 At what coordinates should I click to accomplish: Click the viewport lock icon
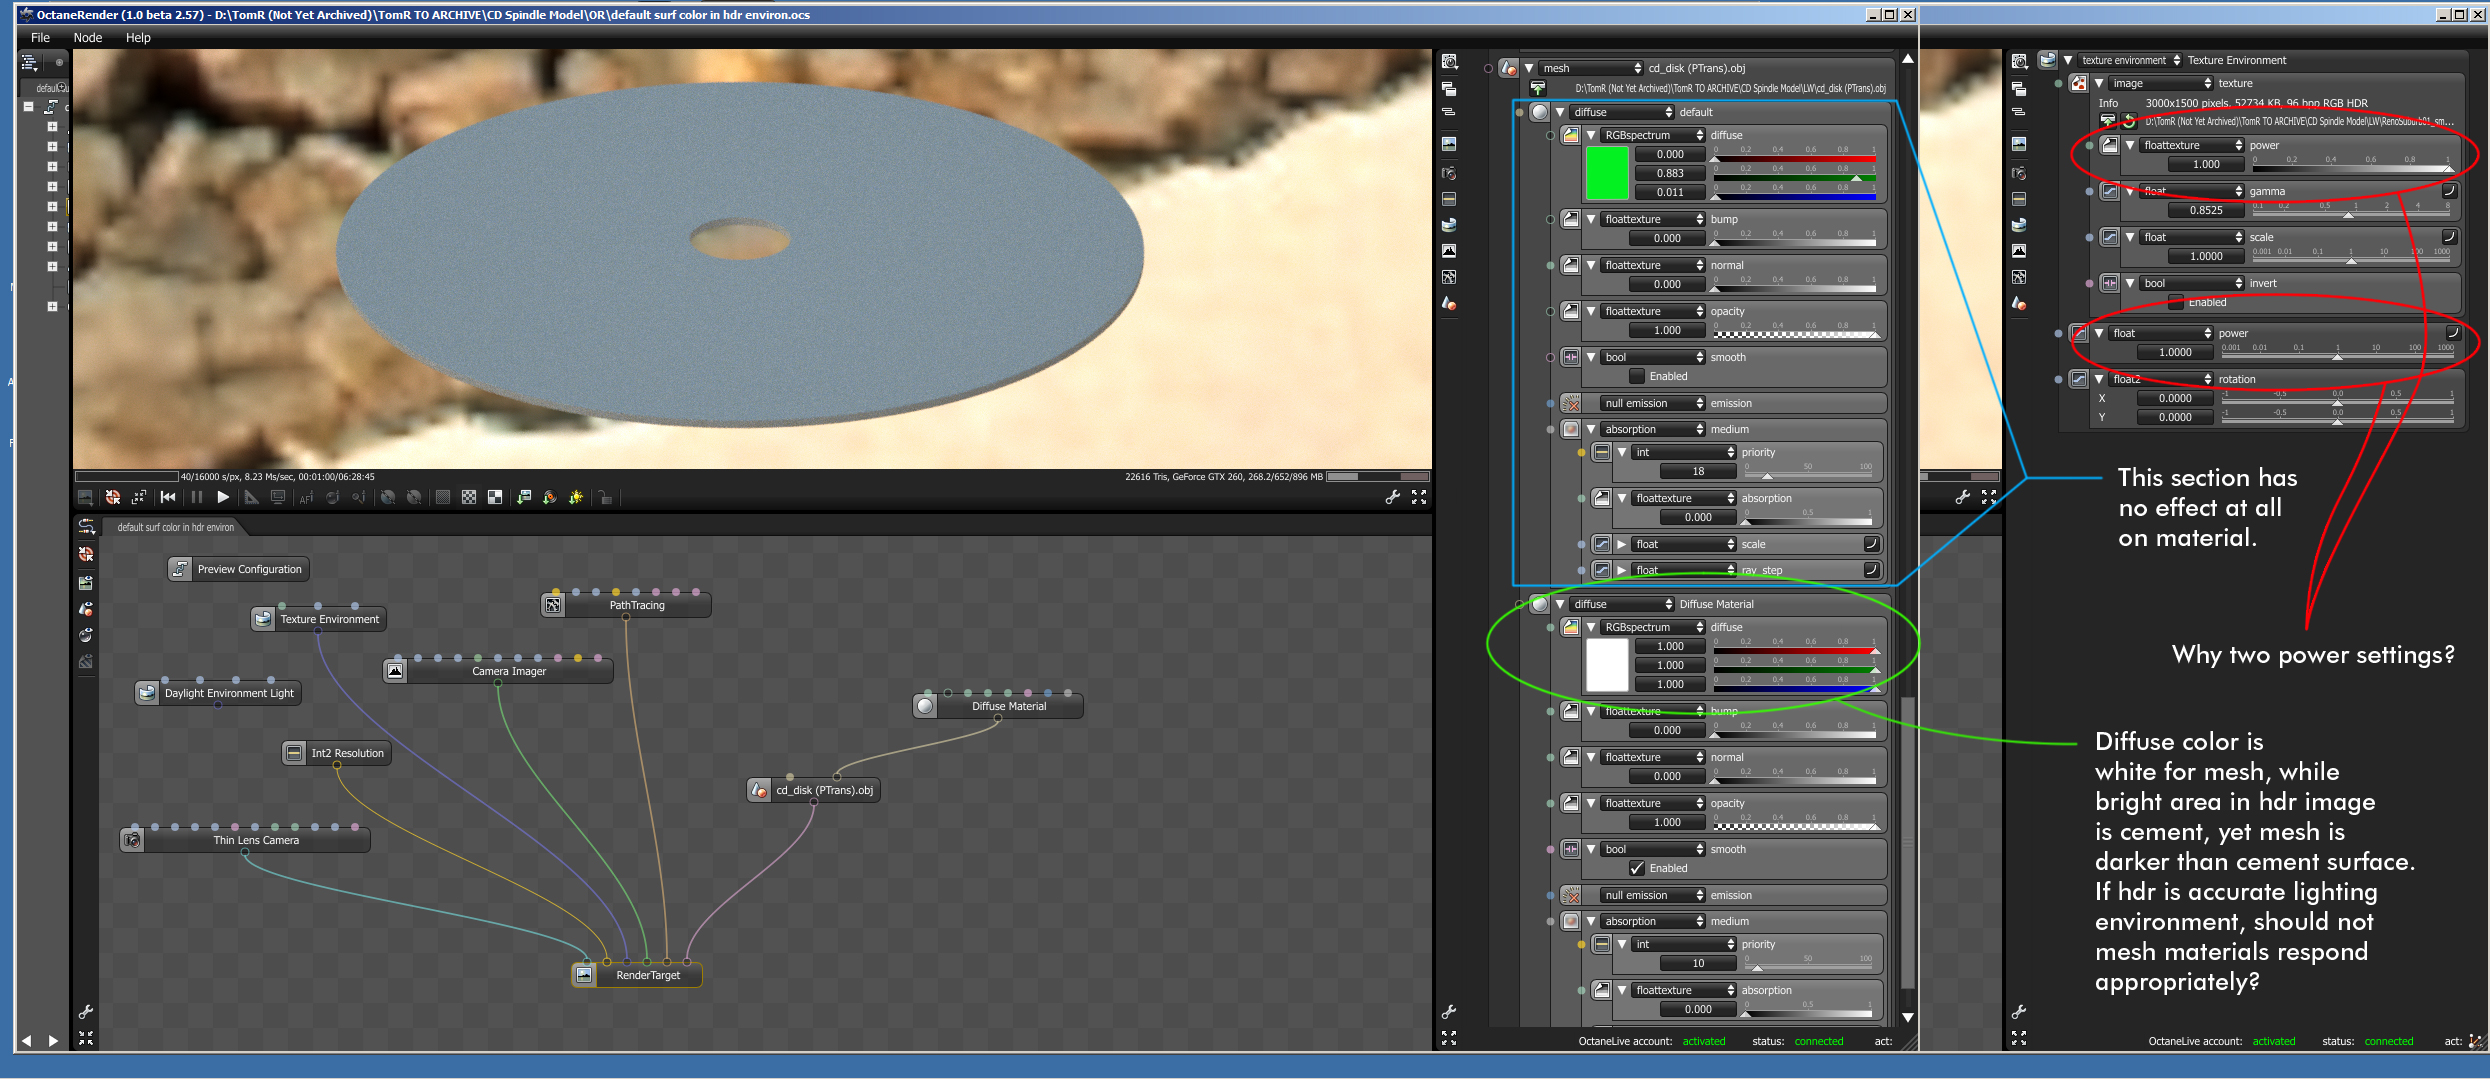[x=605, y=497]
